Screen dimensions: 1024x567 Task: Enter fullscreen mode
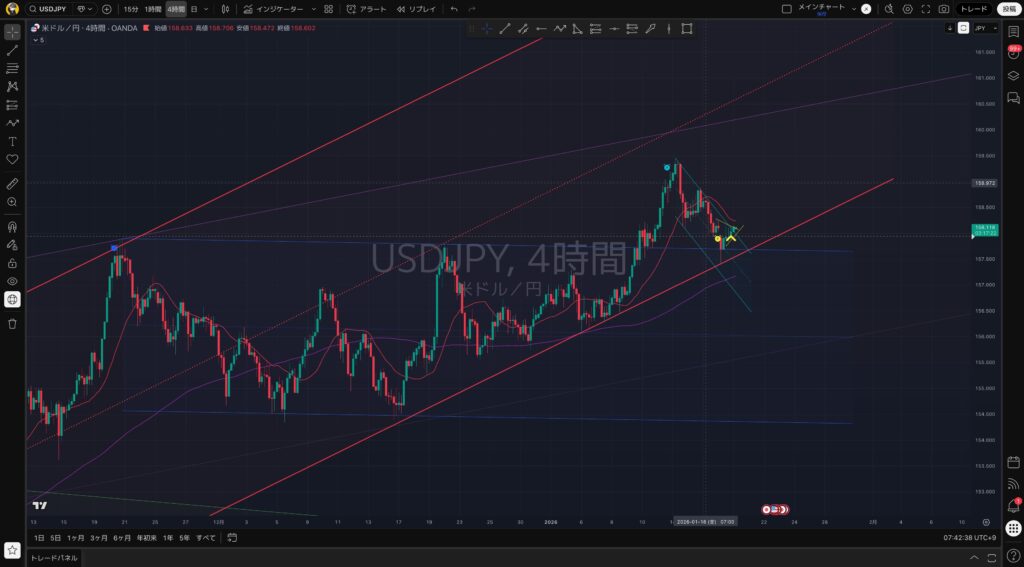click(925, 9)
